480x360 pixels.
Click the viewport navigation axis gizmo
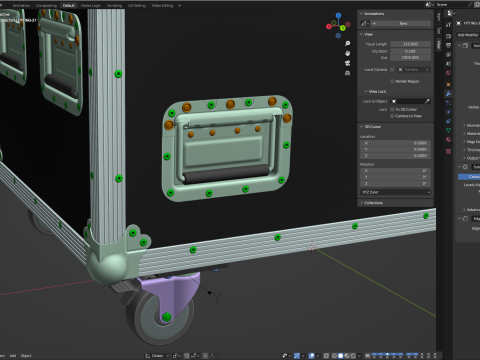coord(338,25)
